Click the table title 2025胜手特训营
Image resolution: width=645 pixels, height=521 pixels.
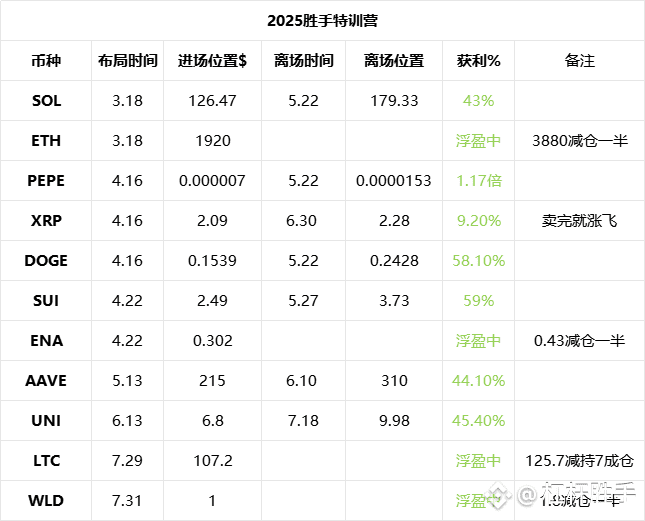[322, 21]
